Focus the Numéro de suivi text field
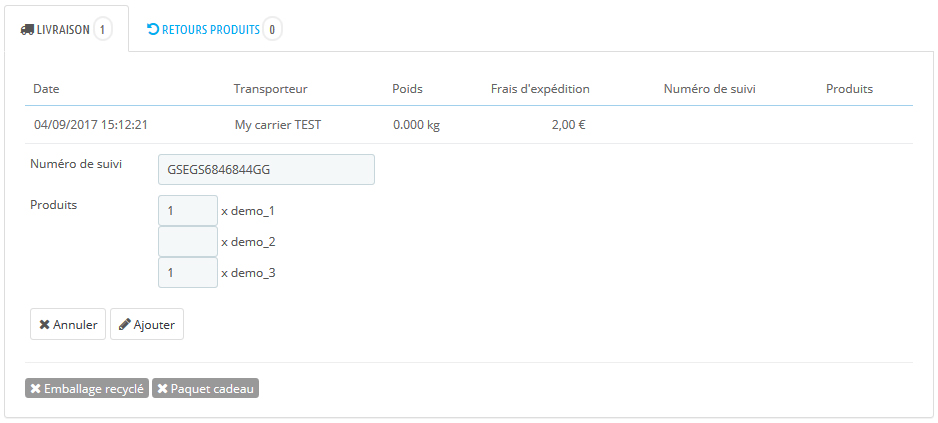The width and height of the screenshot is (938, 423). (266, 170)
